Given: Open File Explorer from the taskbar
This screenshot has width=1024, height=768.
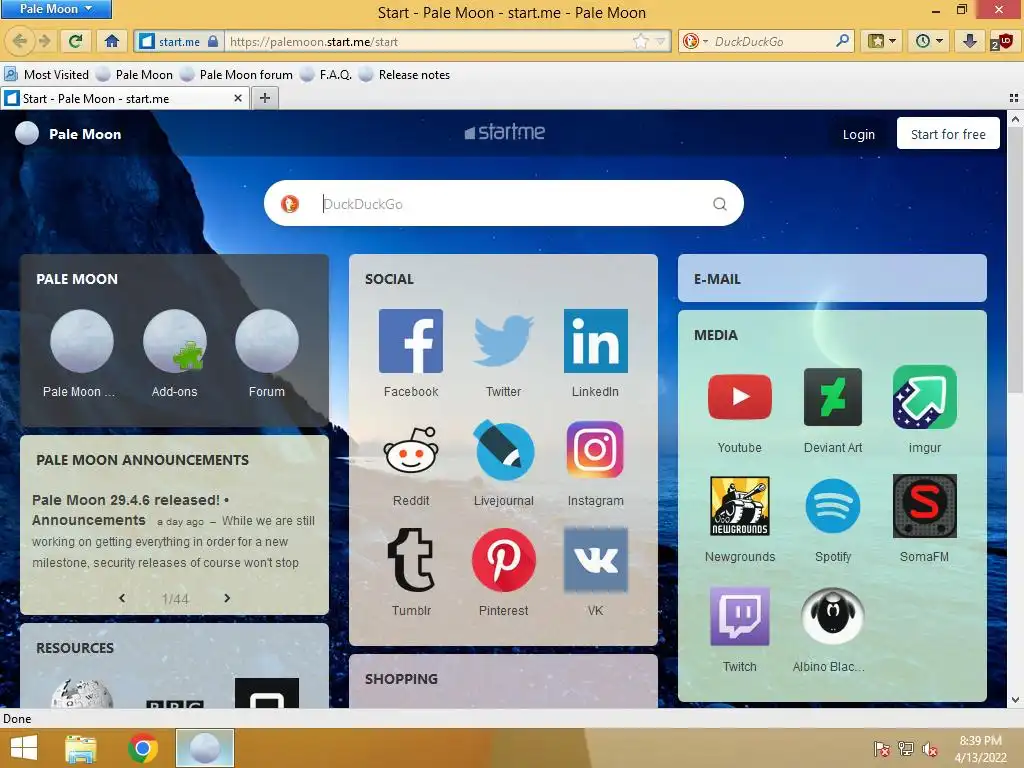Looking at the screenshot, I should [81, 748].
